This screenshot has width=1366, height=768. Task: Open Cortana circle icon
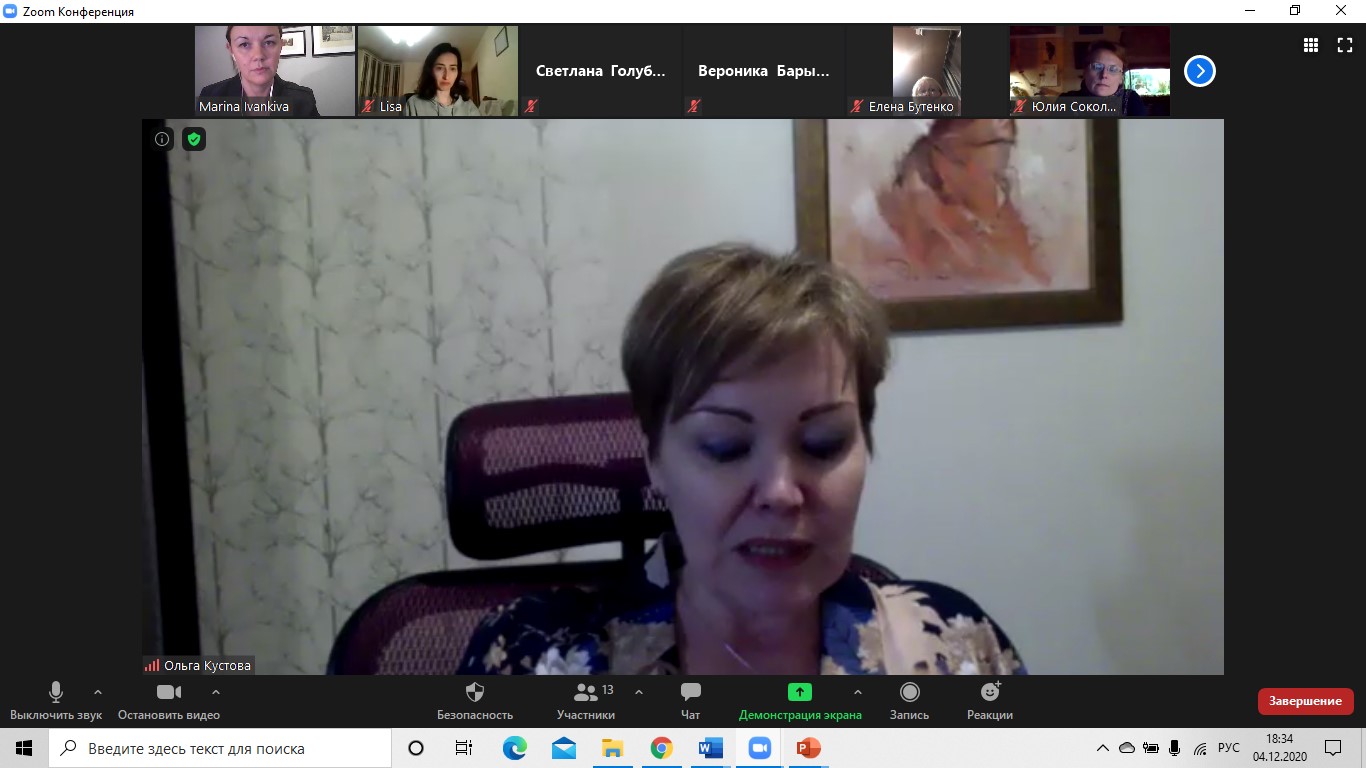pos(416,748)
